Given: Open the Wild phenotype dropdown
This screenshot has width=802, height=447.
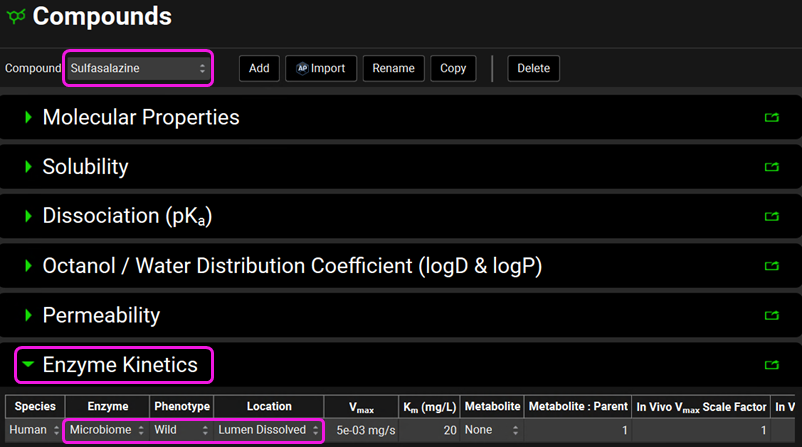Looking at the screenshot, I should (181, 430).
